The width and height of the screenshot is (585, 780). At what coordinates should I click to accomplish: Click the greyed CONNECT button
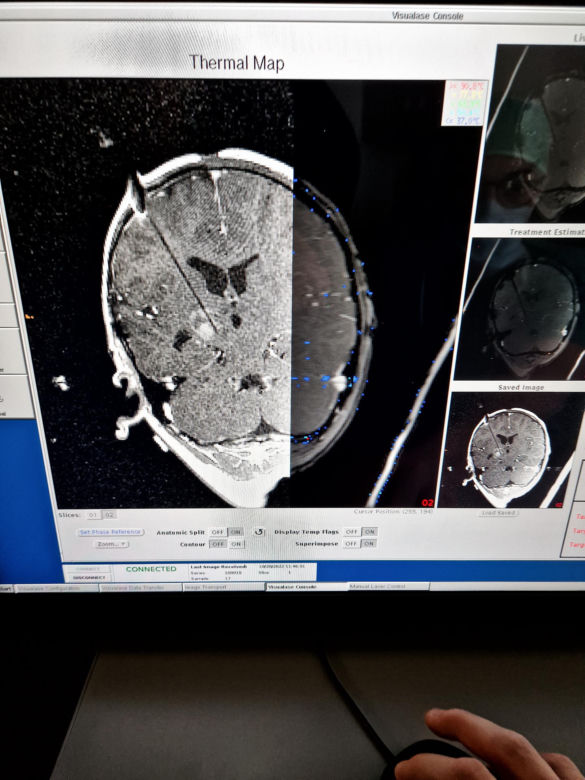pyautogui.click(x=89, y=569)
